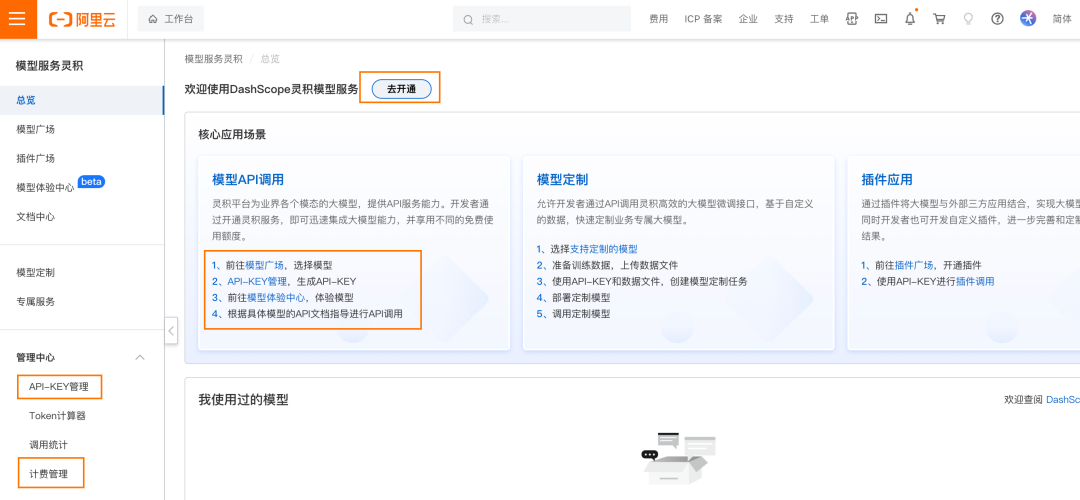Click the 插件调用 link
The width and height of the screenshot is (1080, 500).
(x=975, y=281)
